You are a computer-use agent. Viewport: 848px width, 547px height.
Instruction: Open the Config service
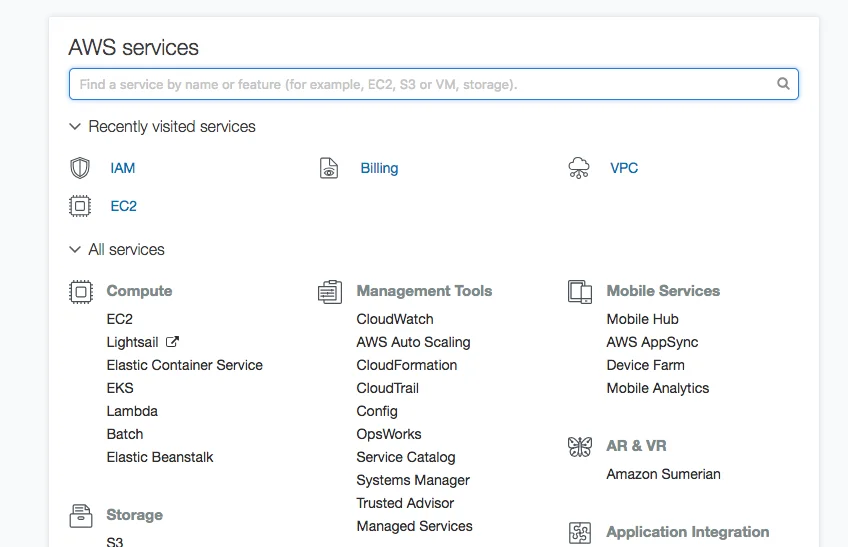377,412
